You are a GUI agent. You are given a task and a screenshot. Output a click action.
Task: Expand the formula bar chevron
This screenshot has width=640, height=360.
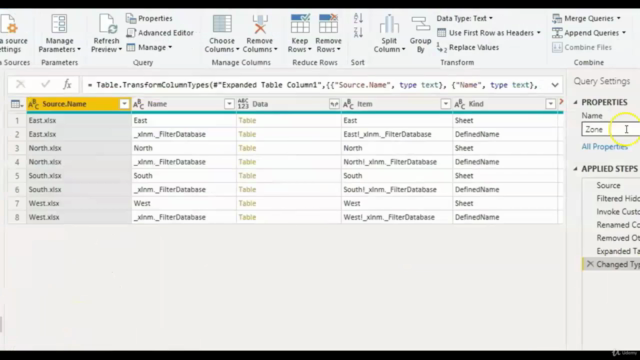click(555, 85)
